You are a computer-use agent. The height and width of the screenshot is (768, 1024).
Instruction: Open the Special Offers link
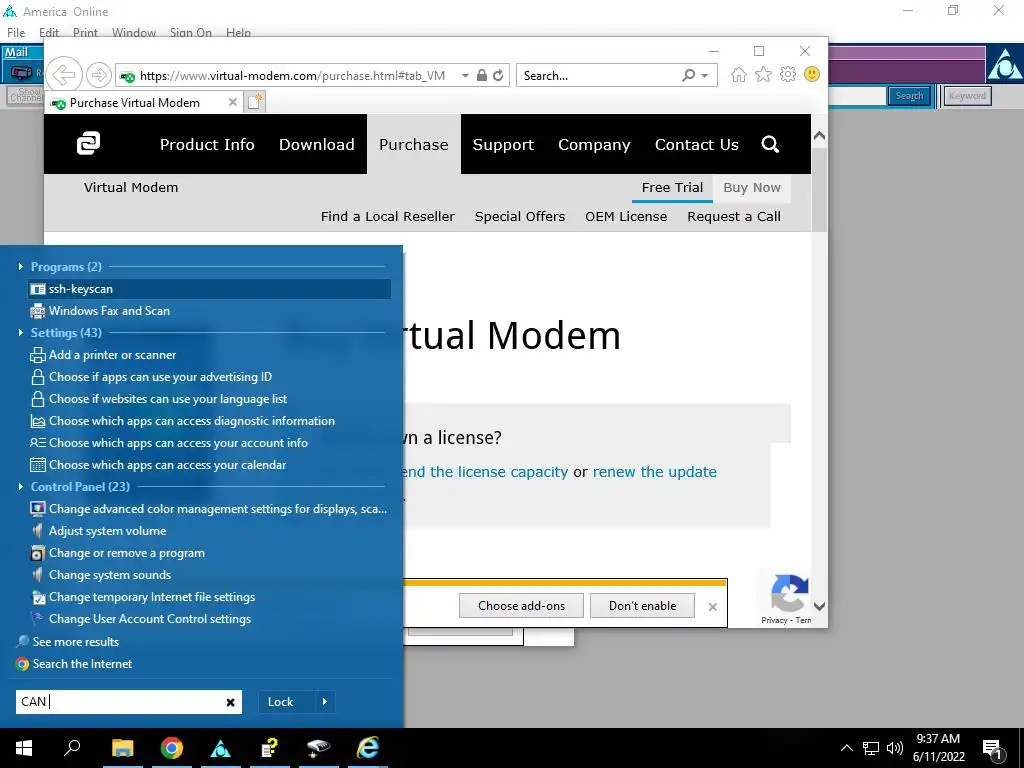(520, 217)
